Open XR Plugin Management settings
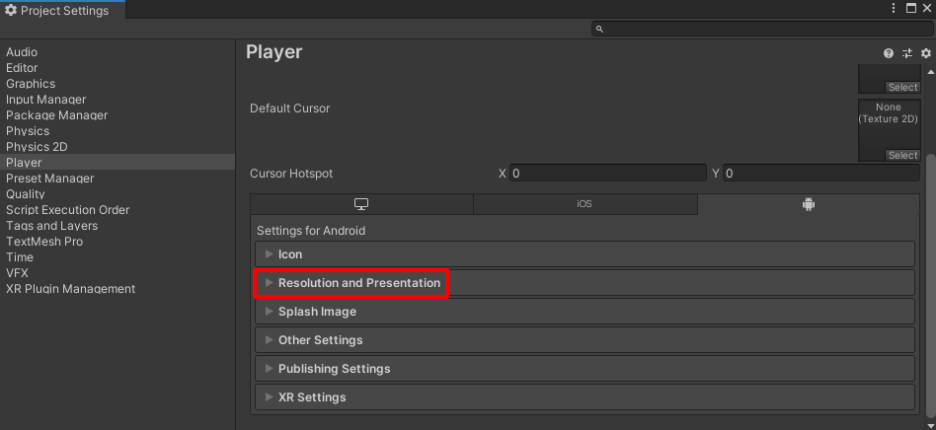Viewport: 936px width, 430px height. (x=70, y=288)
